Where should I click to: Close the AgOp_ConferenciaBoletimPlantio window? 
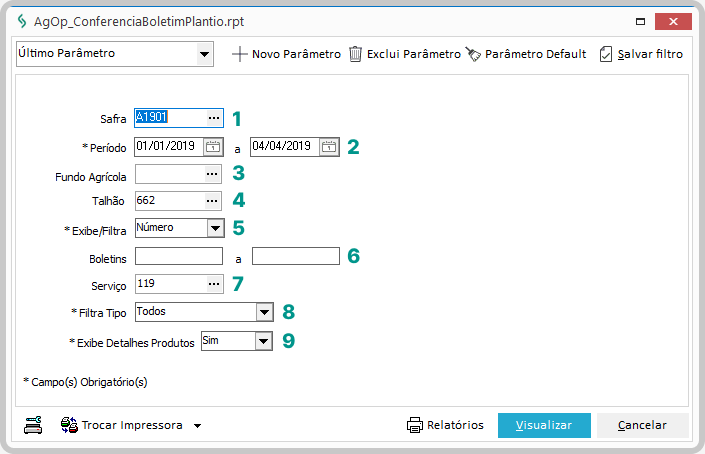[x=673, y=21]
